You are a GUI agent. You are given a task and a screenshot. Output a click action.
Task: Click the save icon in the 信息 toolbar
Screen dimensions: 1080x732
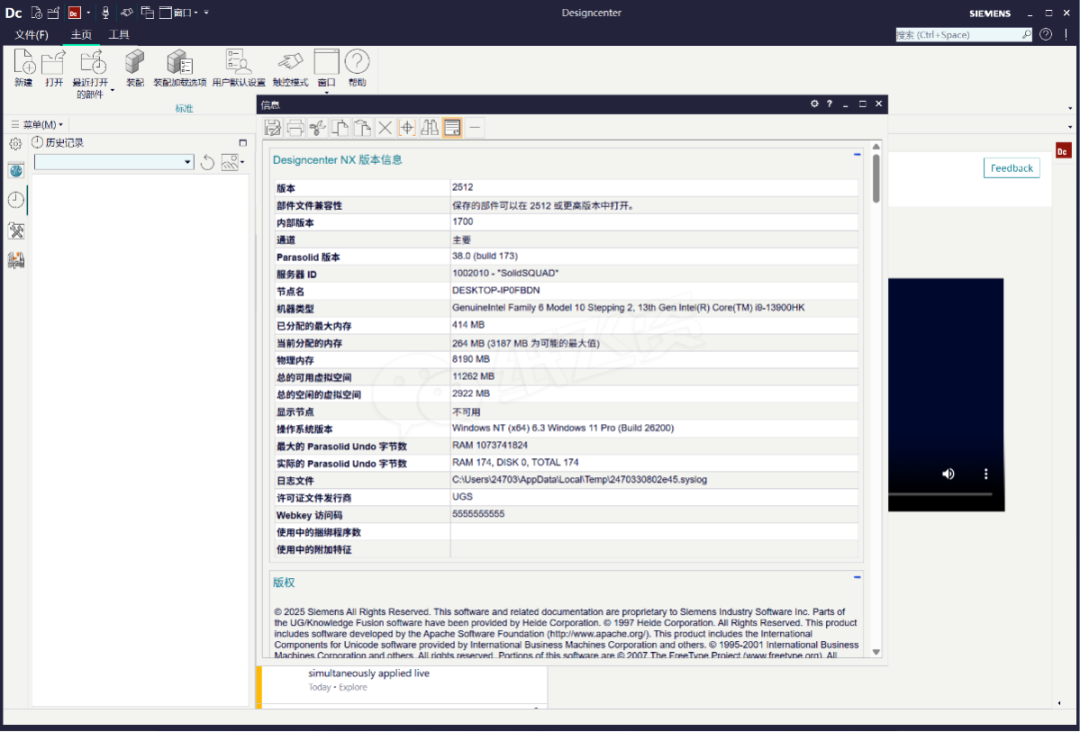pos(272,128)
